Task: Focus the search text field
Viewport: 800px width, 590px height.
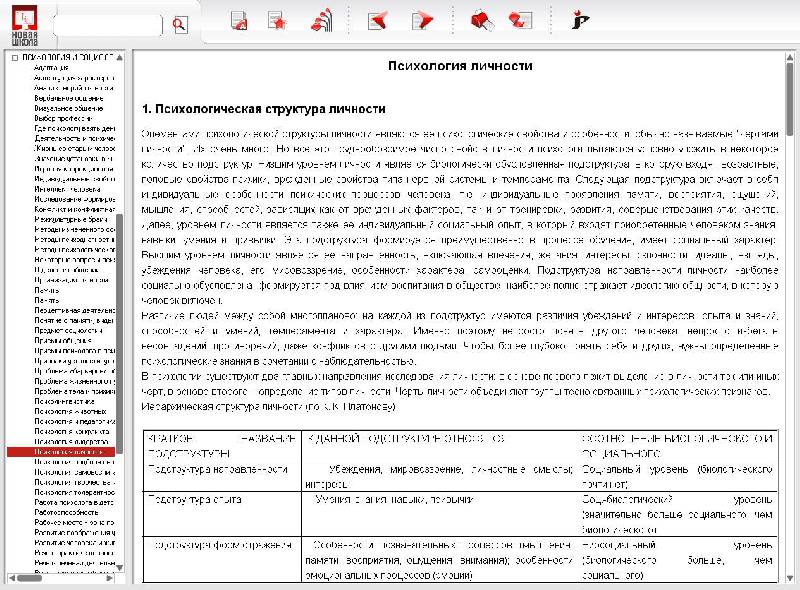Action: tap(108, 25)
